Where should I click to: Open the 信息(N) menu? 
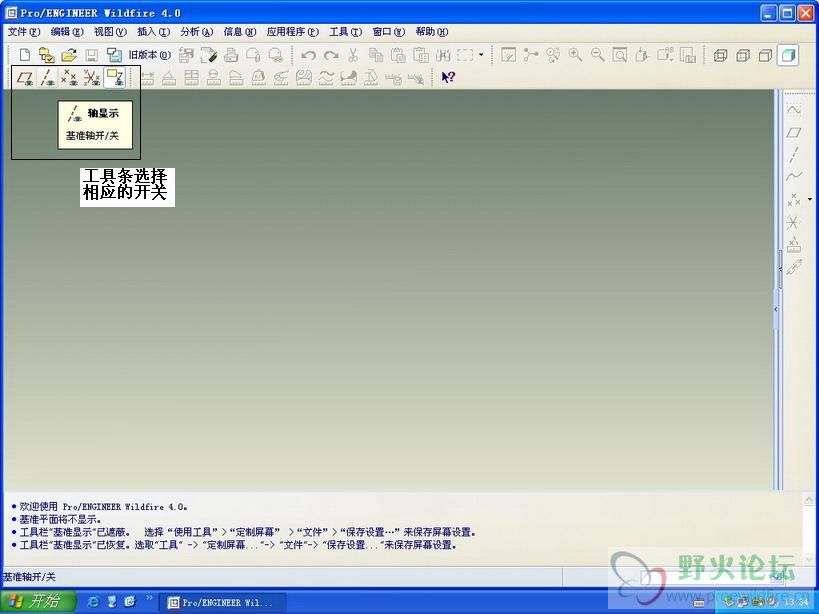(240, 32)
